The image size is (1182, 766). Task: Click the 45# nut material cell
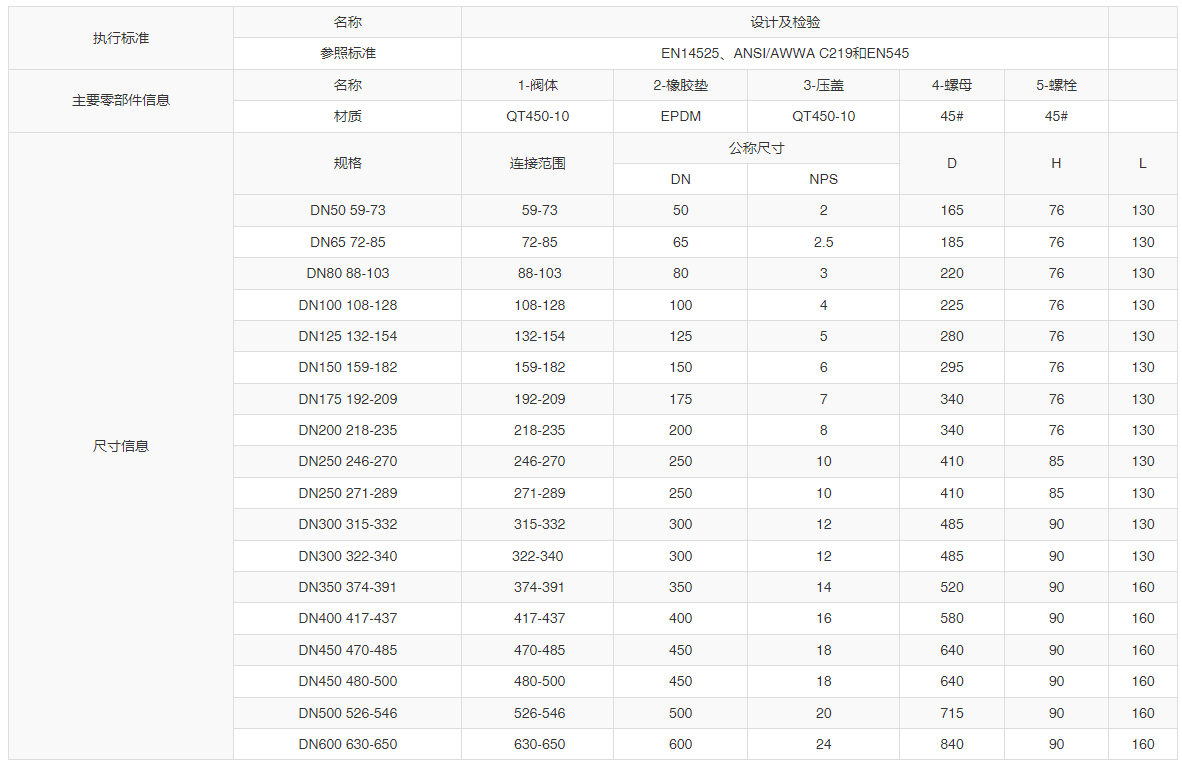coord(952,116)
